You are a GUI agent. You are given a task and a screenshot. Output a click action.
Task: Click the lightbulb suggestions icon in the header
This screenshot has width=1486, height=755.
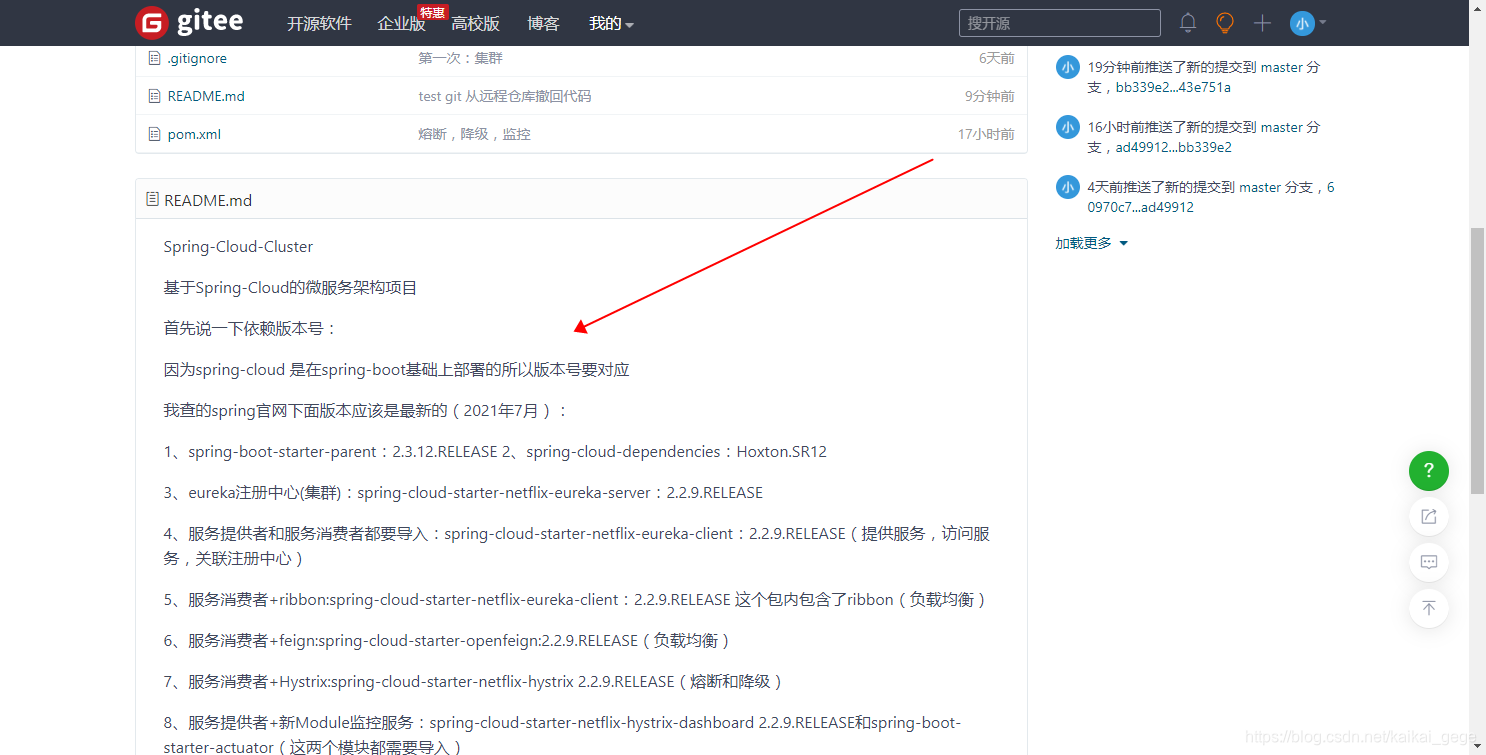[x=1224, y=22]
